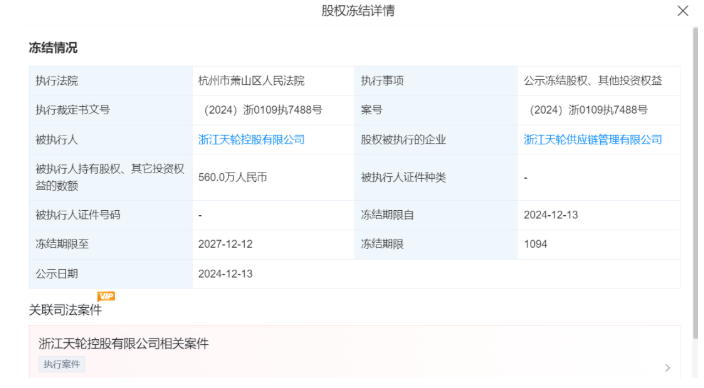
Task: Click the 冻结情况 section heading
Action: pyautogui.click(x=53, y=48)
